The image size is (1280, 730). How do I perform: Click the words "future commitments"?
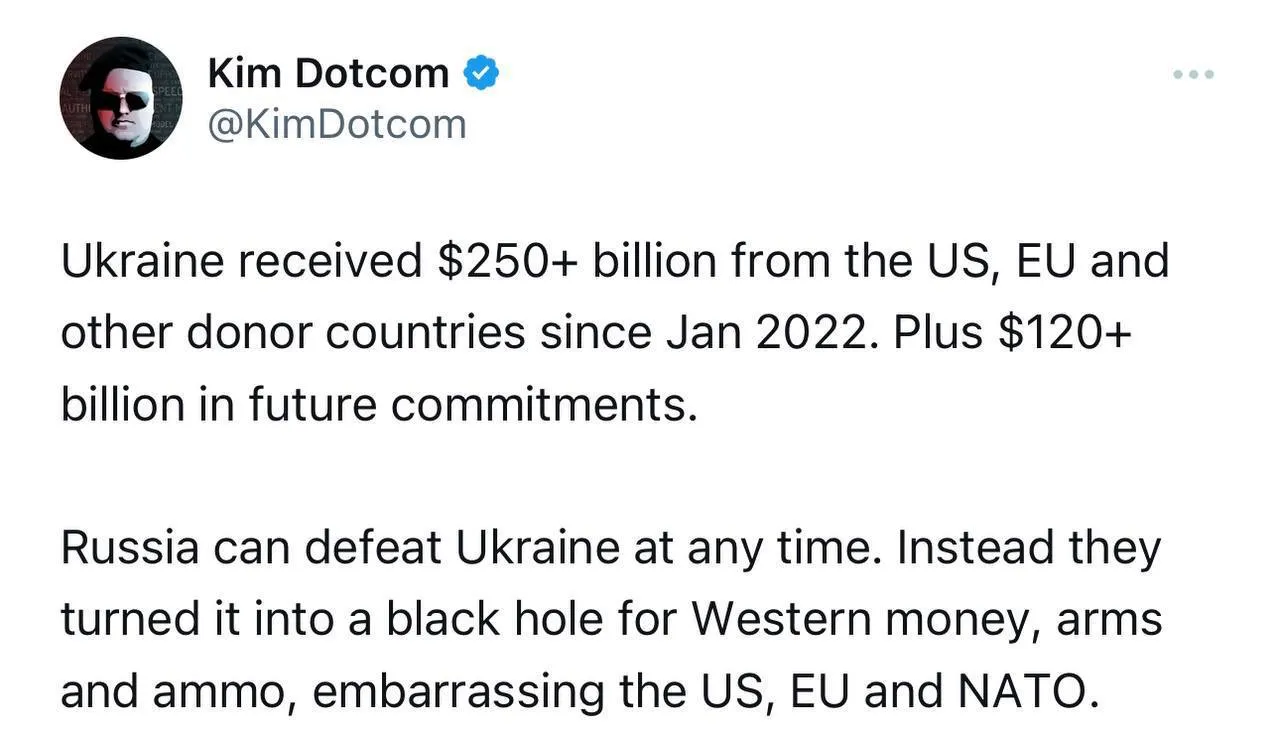point(471,405)
